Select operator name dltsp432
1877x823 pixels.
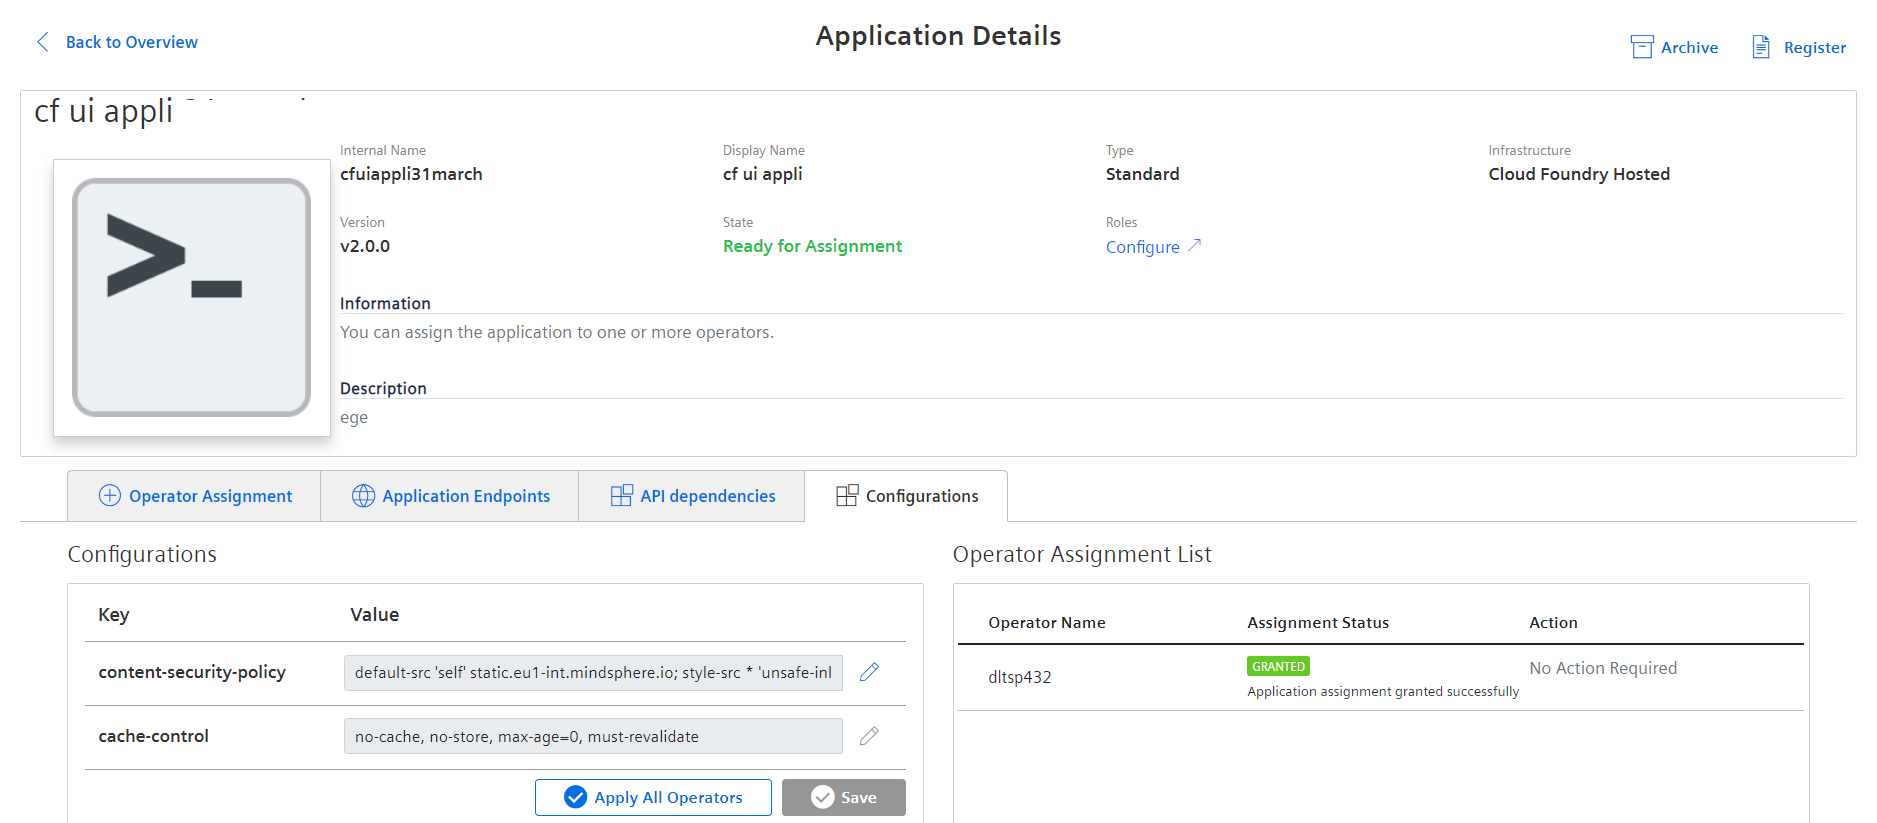pyautogui.click(x=1020, y=677)
